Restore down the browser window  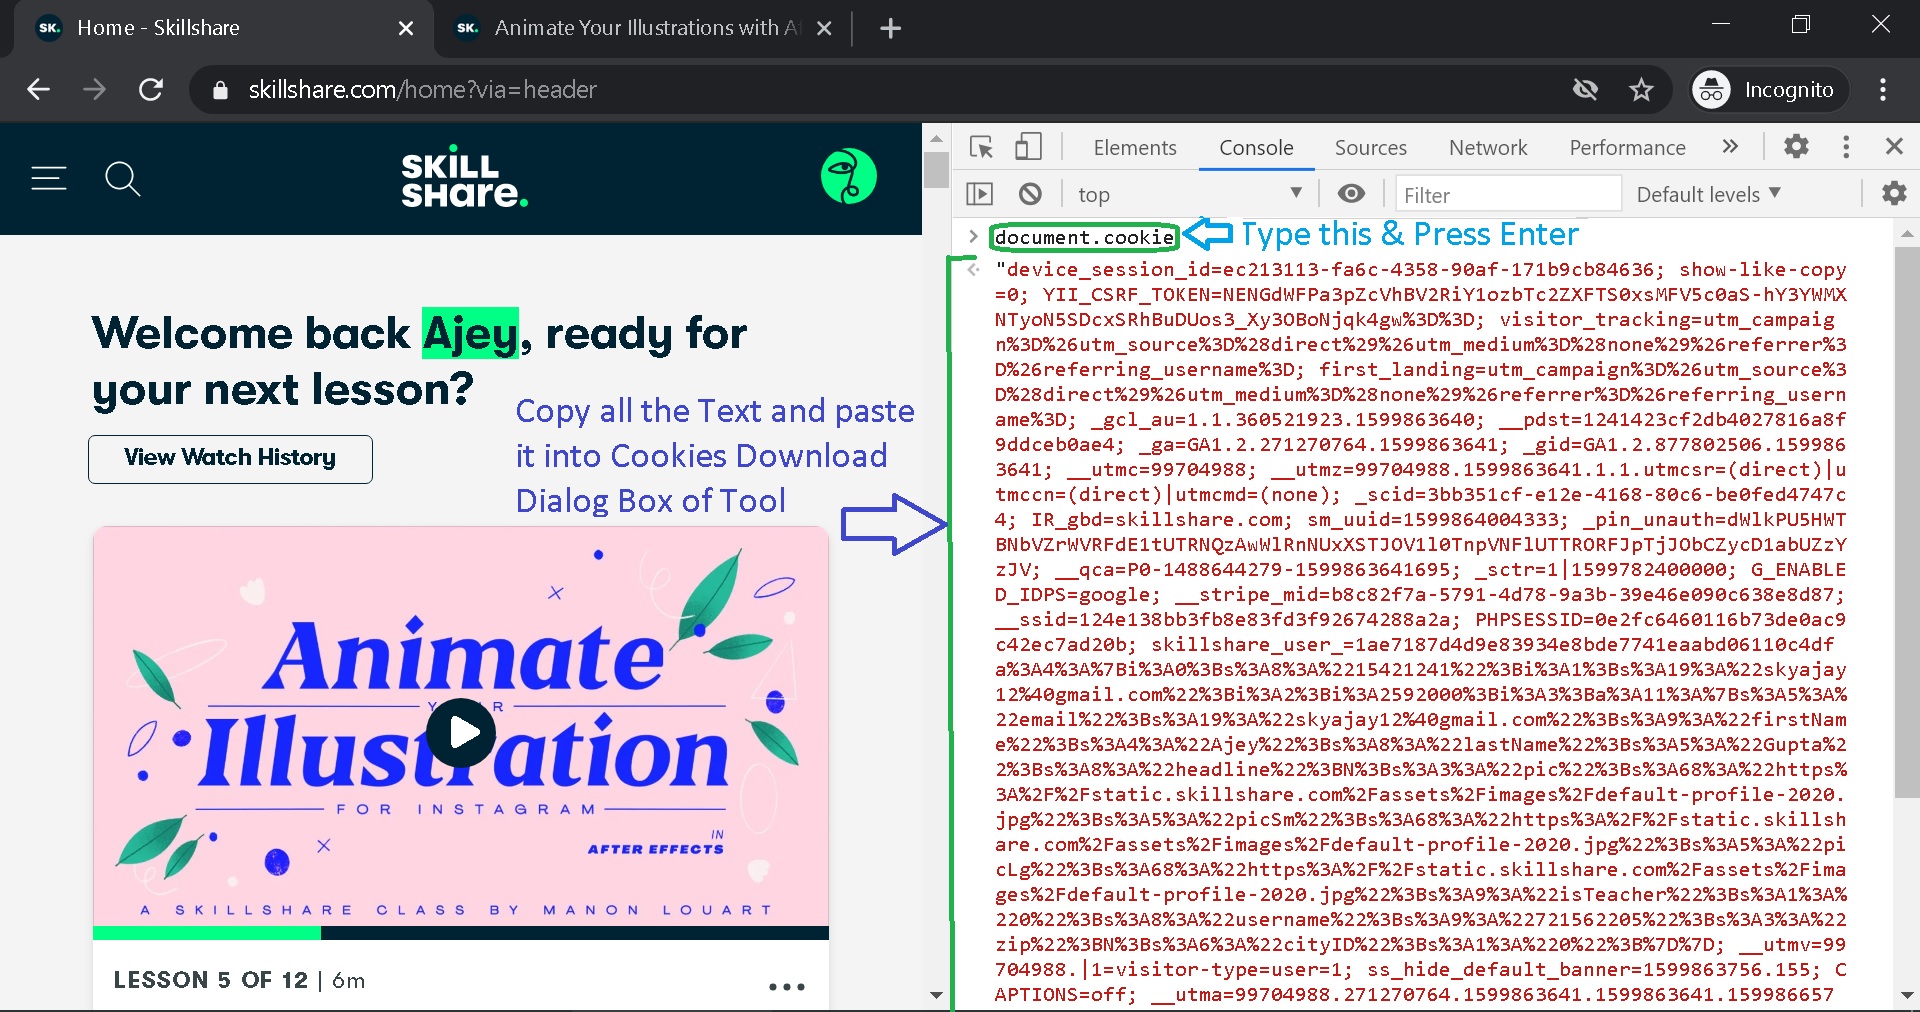[1801, 24]
